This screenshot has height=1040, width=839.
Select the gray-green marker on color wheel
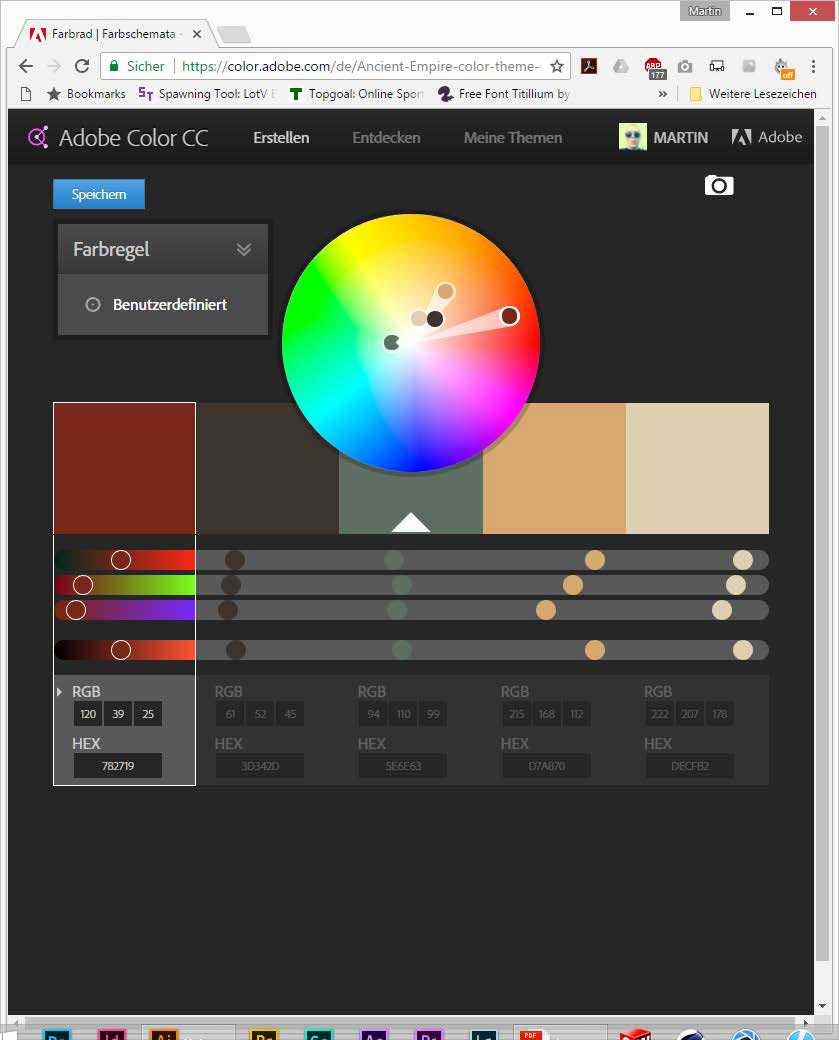(x=392, y=342)
